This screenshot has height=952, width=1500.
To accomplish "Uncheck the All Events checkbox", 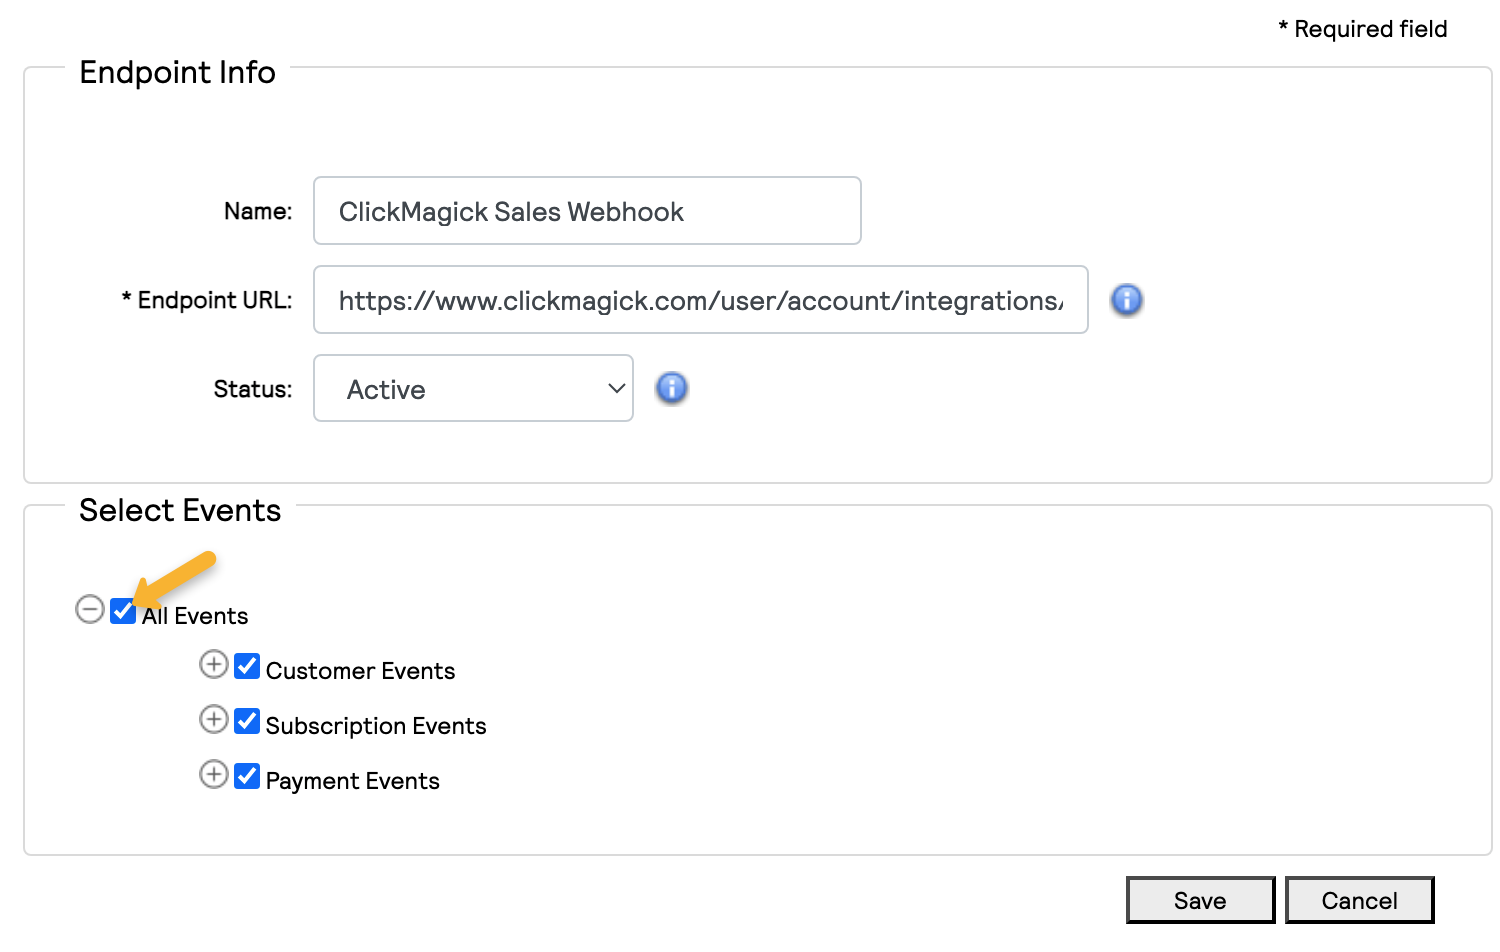I will click(123, 610).
